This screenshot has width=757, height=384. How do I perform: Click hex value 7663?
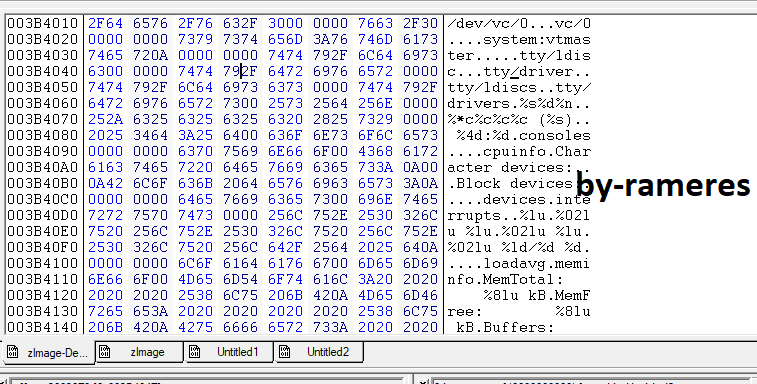376,23
